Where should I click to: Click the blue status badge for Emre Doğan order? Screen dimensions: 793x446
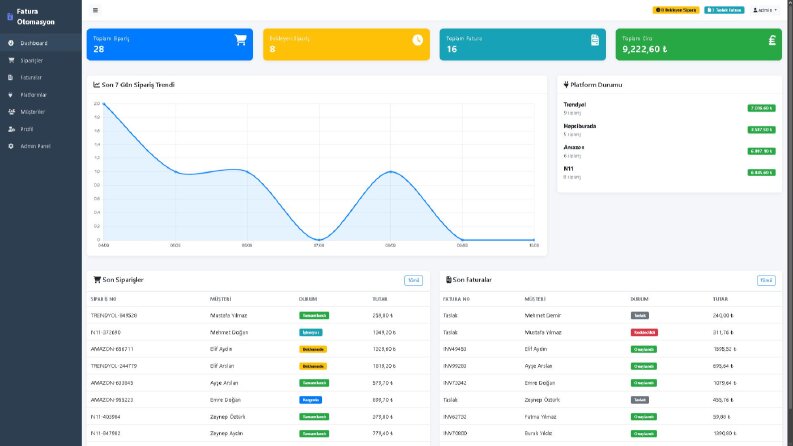[311, 400]
